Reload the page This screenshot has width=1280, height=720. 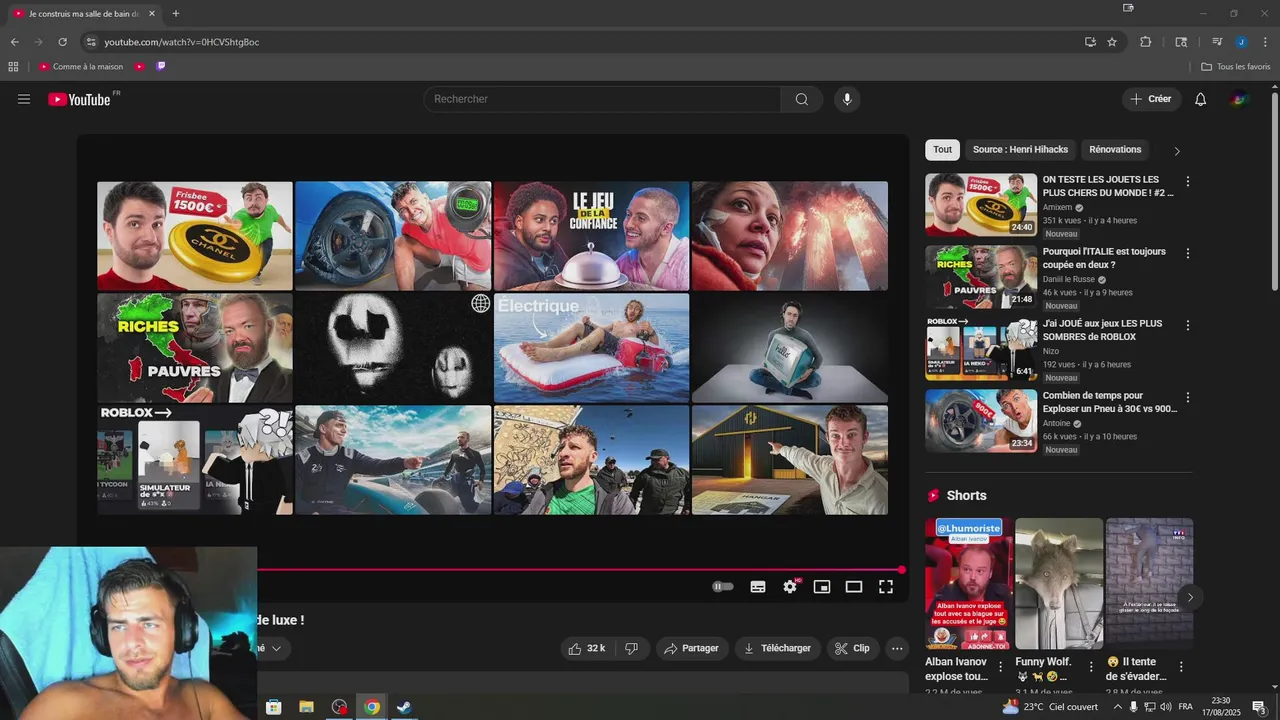(x=62, y=42)
